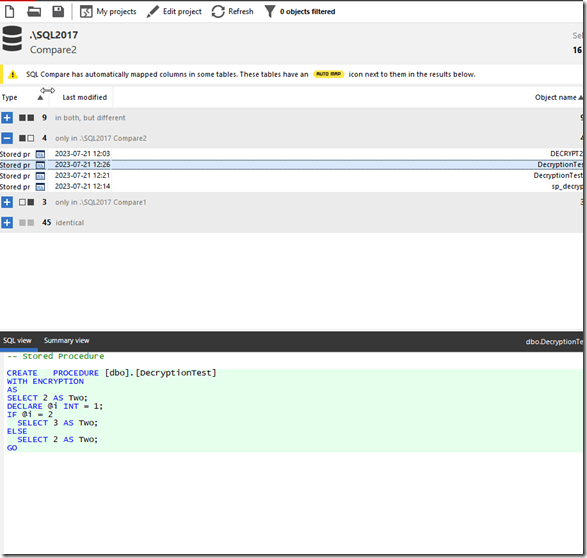
Task: Click the stored procedure icon in sp_decryp row
Action: tap(40, 187)
